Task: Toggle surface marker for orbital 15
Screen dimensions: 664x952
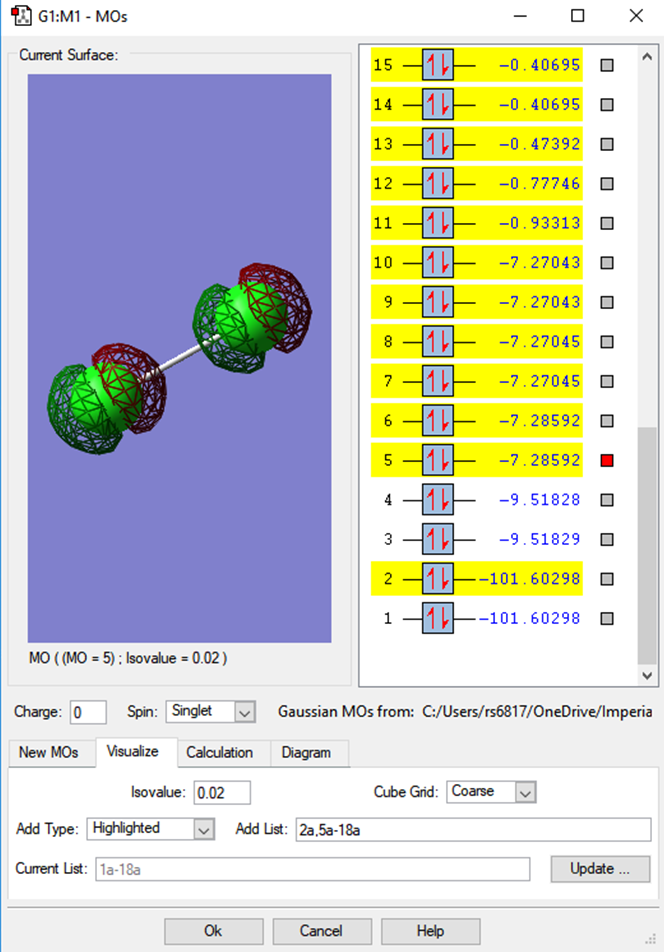Action: click(607, 65)
